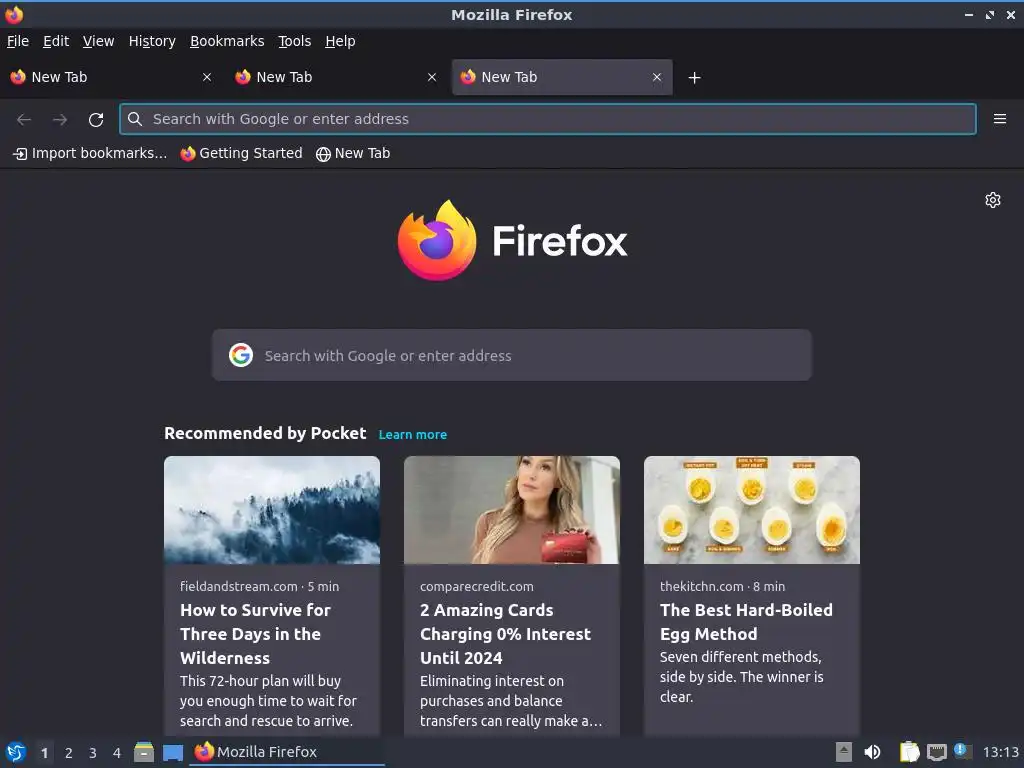Click the magnifier icon in address bar
Image resolution: width=1024 pixels, height=768 pixels.
point(135,119)
